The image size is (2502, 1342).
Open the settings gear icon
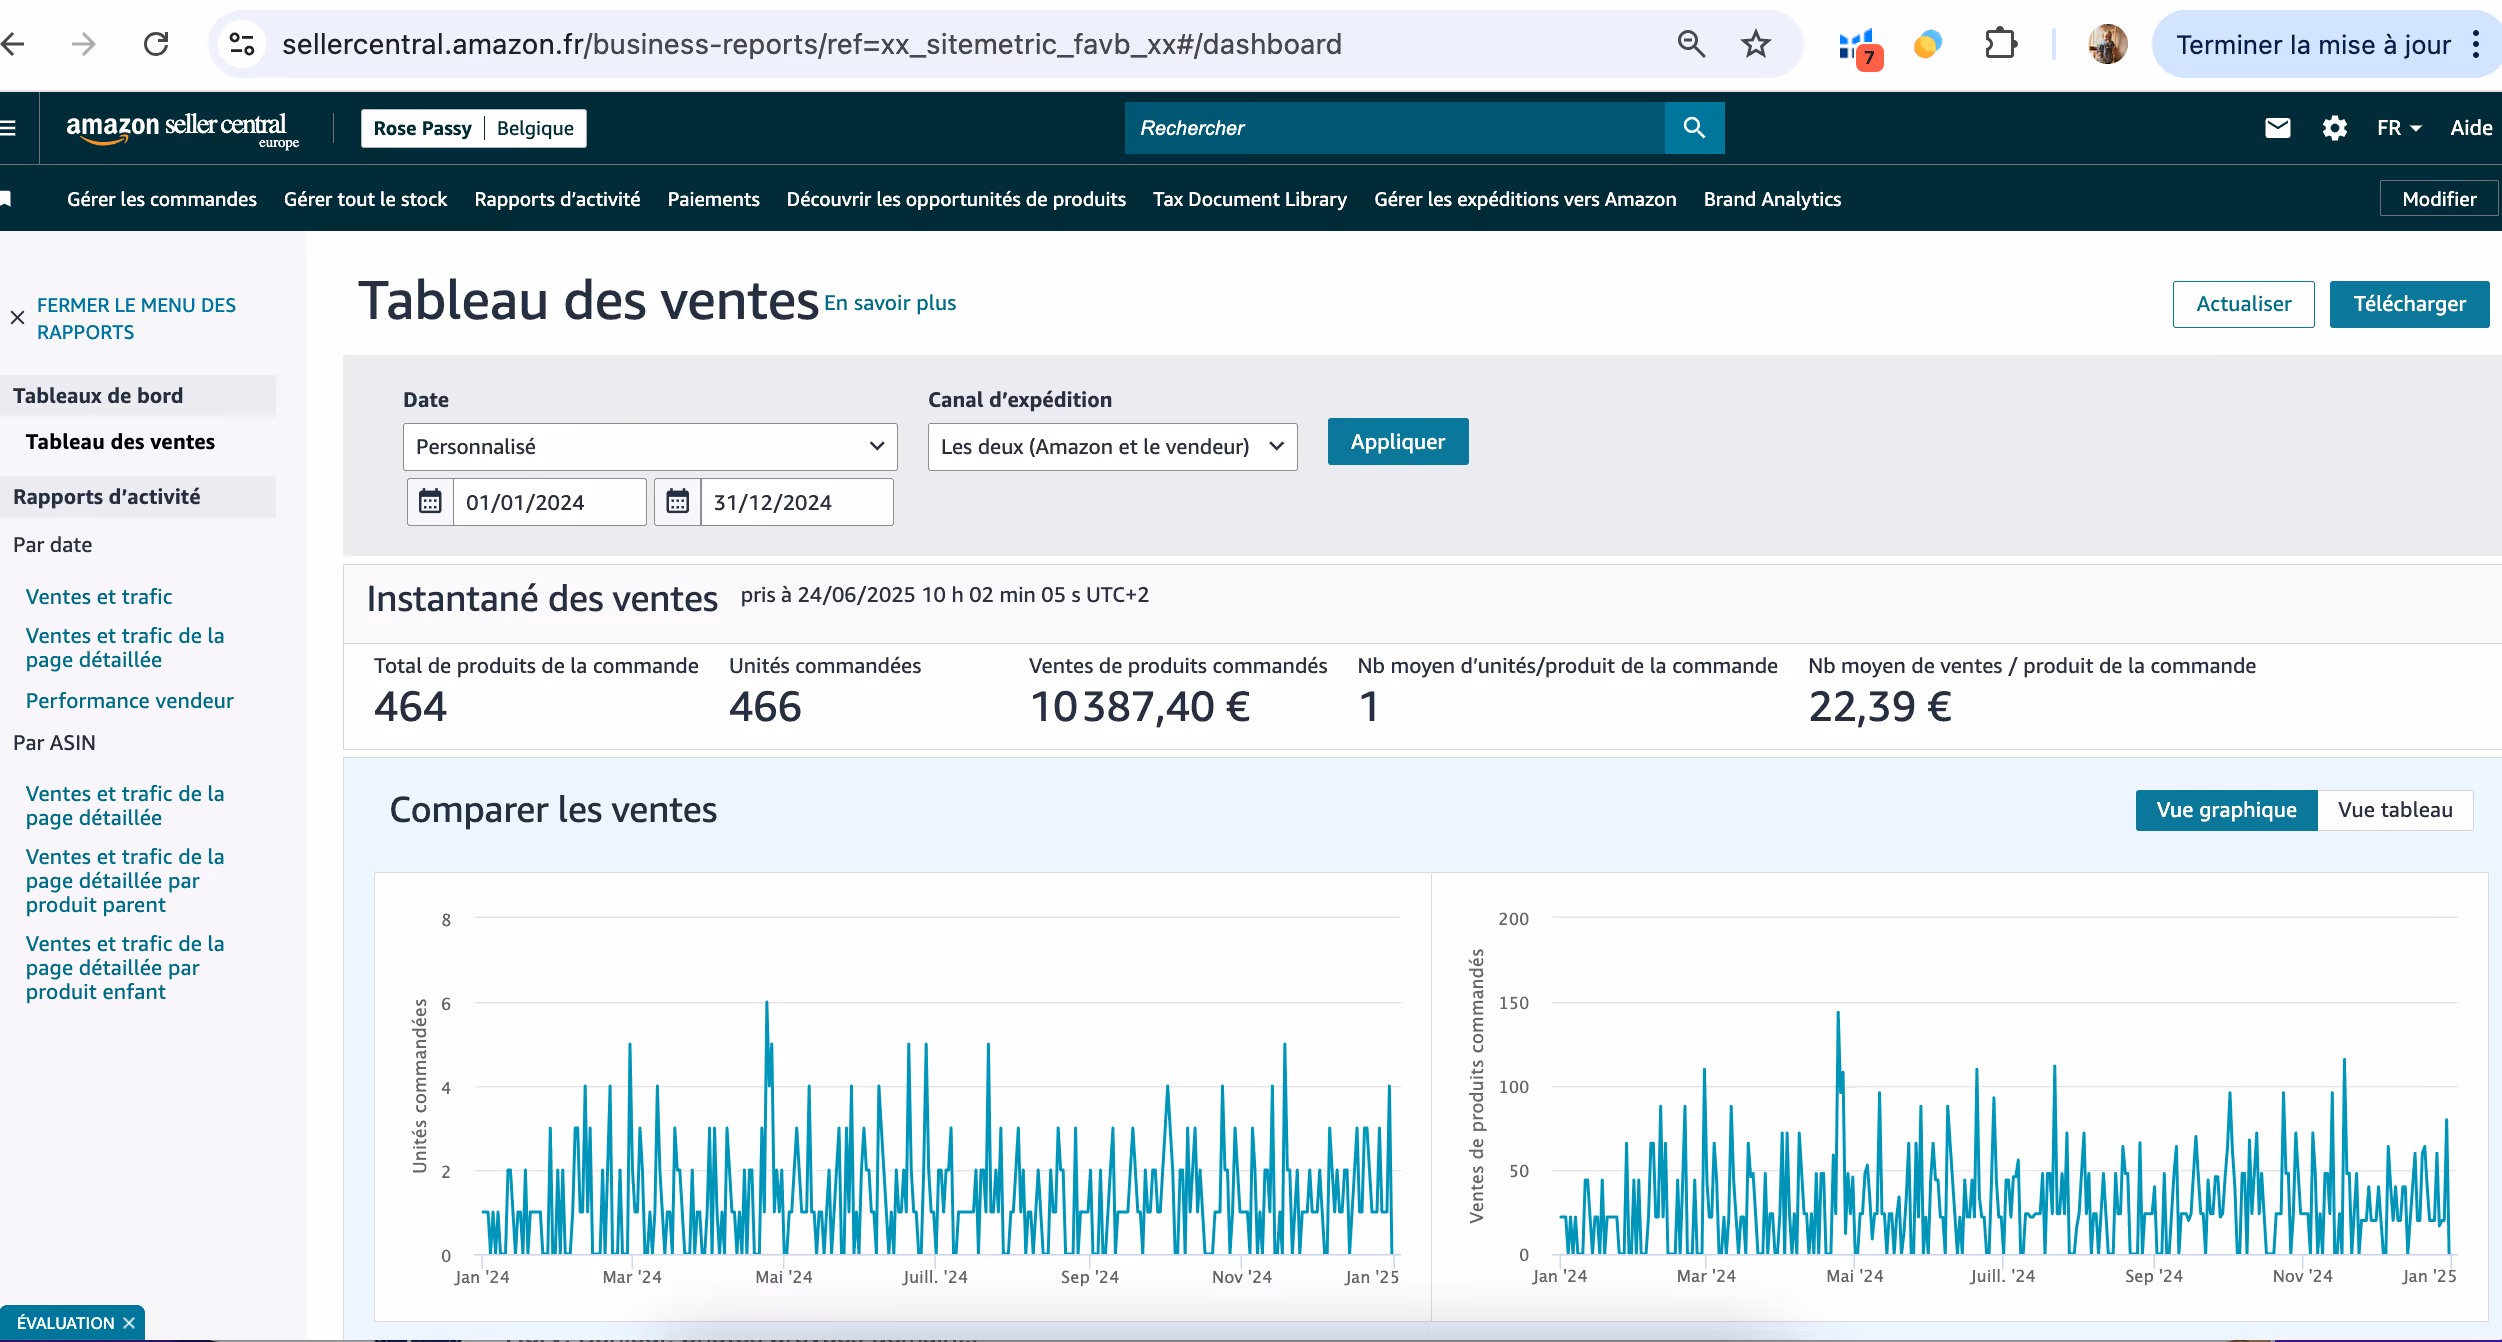[x=2334, y=128]
